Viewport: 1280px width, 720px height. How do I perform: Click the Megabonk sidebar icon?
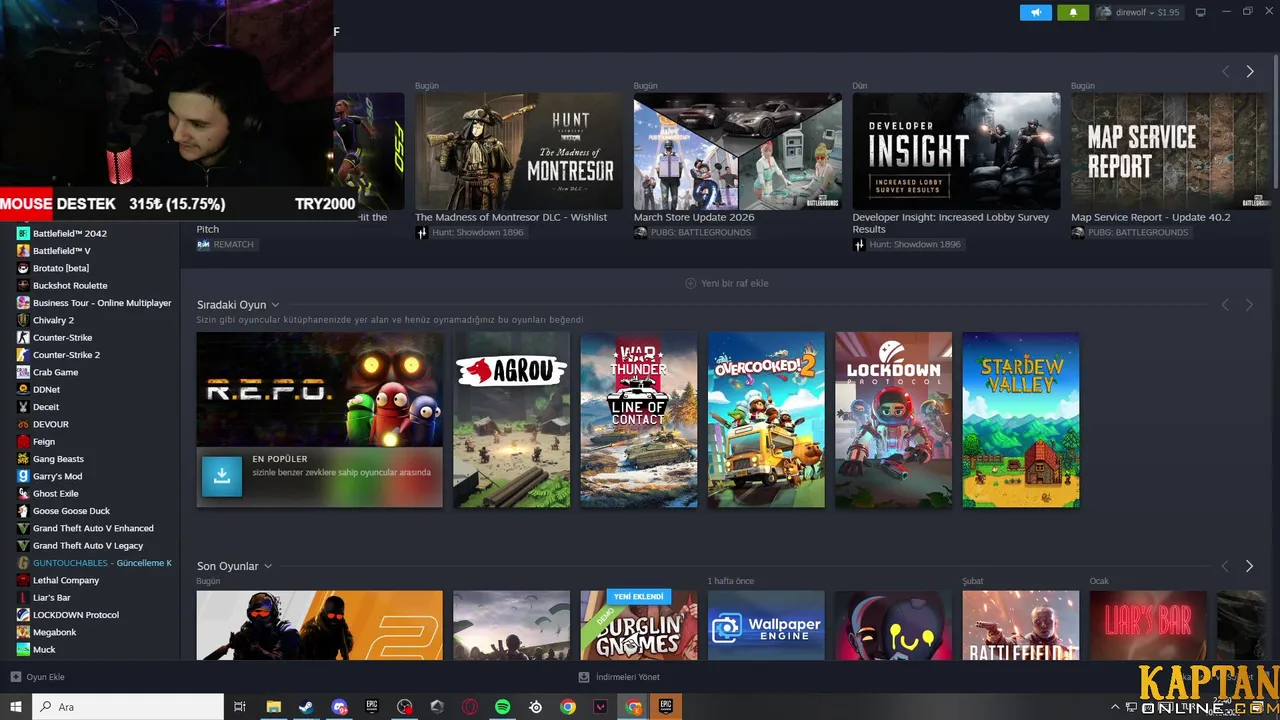[23, 632]
